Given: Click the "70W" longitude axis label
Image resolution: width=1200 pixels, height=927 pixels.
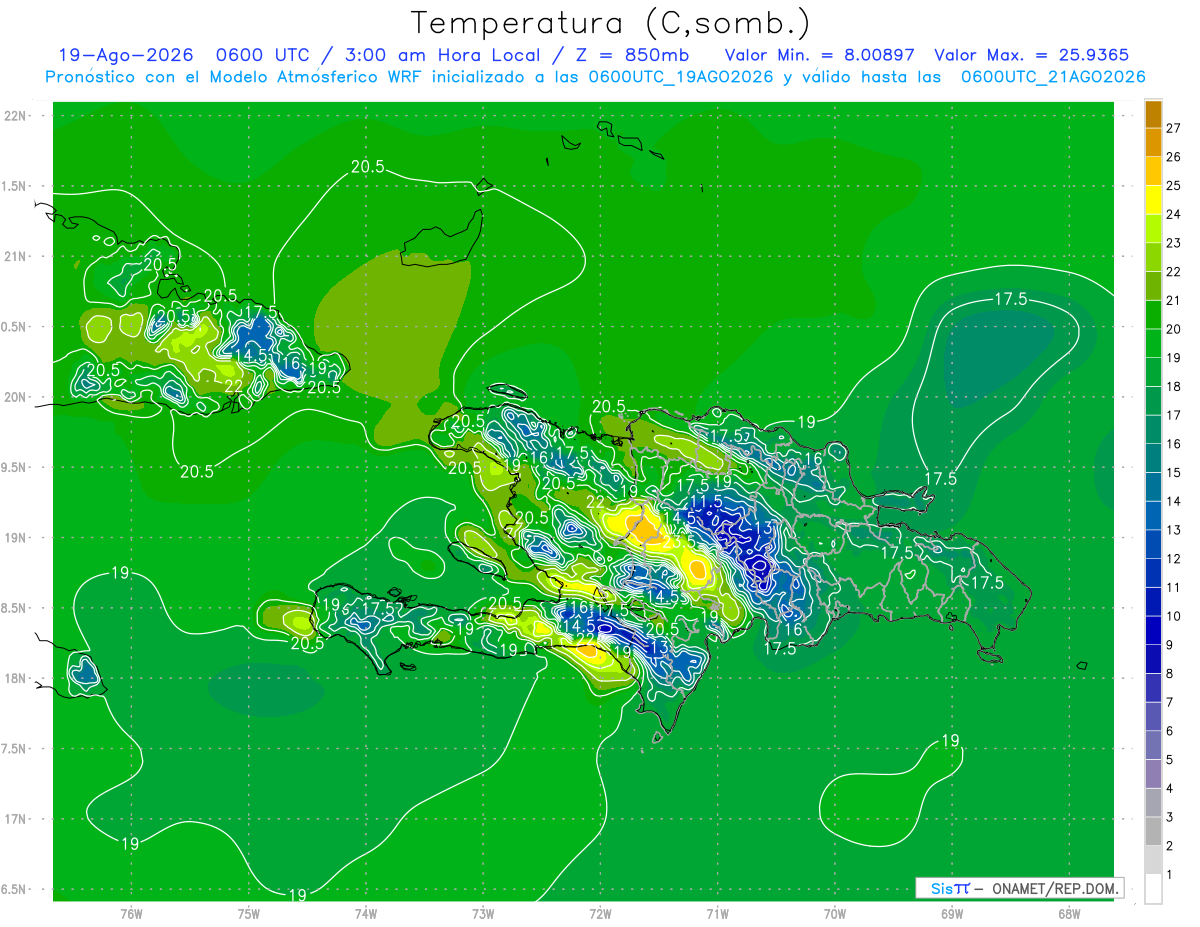Looking at the screenshot, I should [x=835, y=914].
